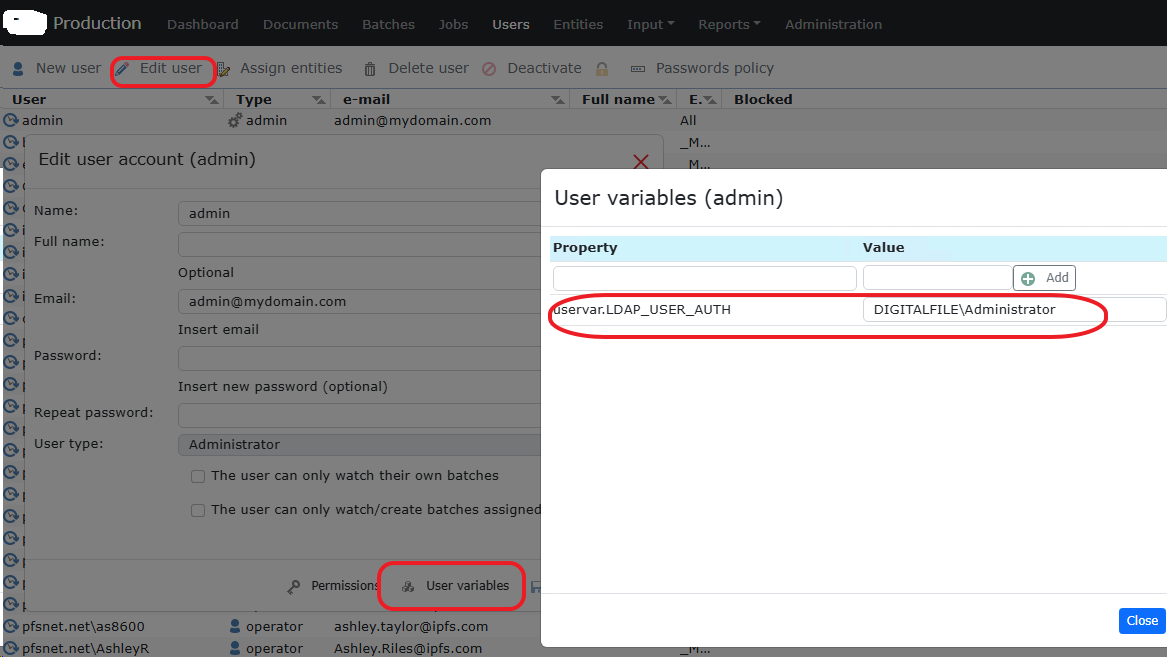Expand the Input menu dropdown
This screenshot has width=1167, height=657.
pos(650,24)
